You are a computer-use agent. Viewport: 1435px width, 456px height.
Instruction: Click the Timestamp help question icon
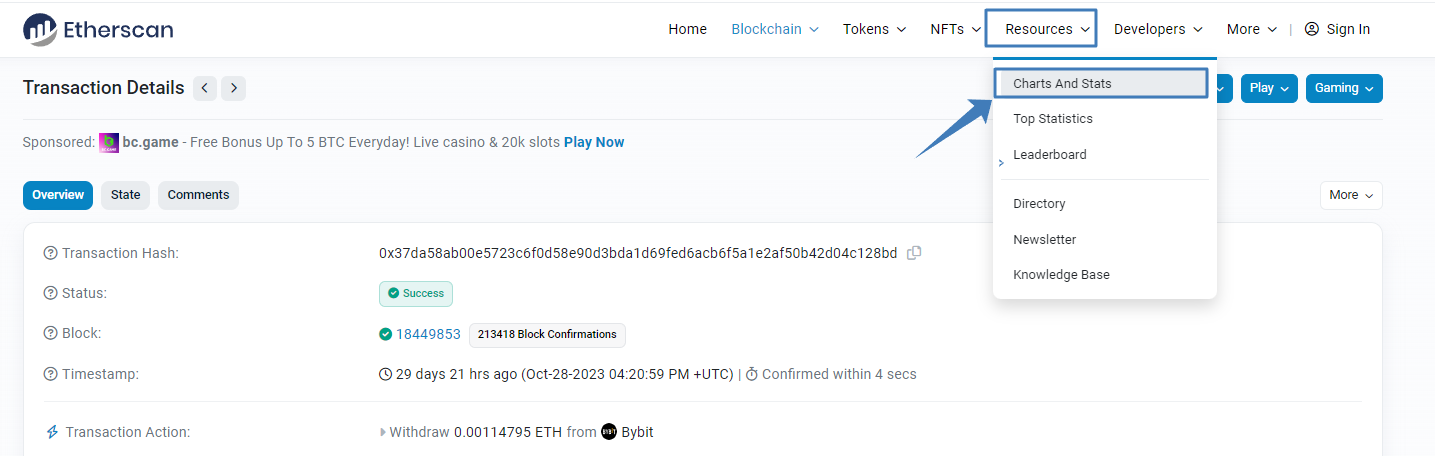(50, 374)
